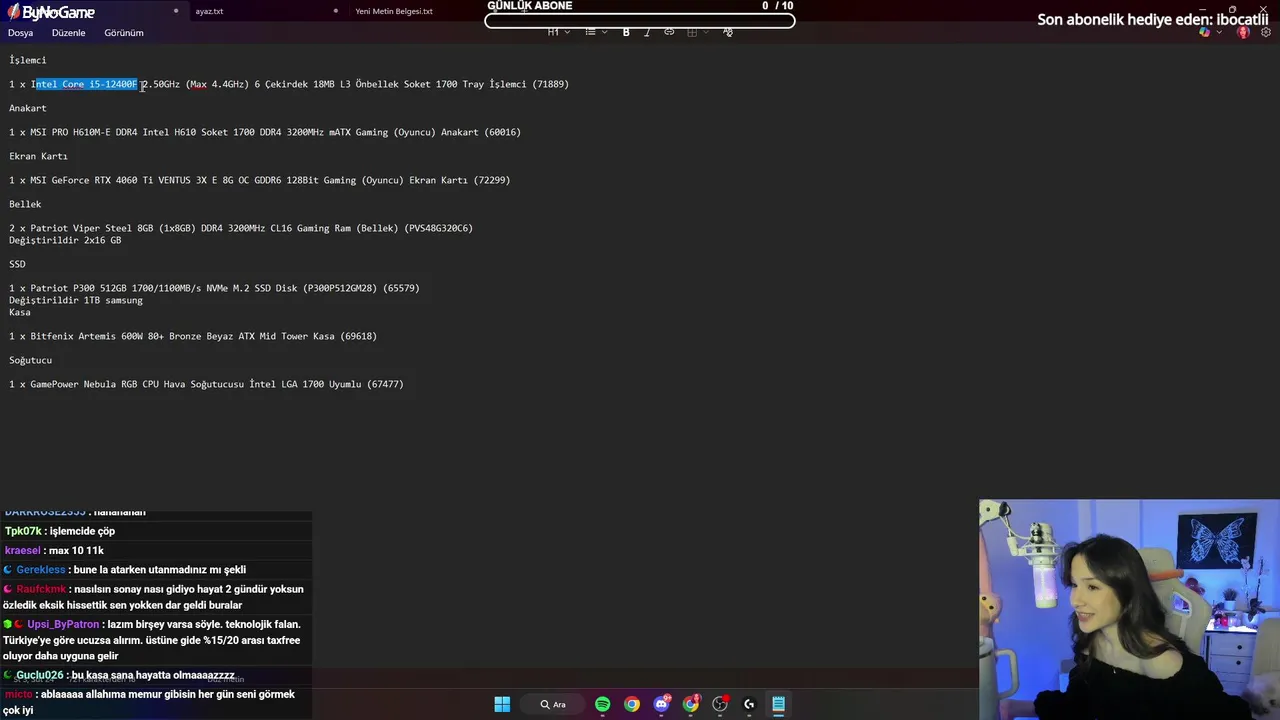This screenshot has height=720, width=1280.
Task: Switch to the ayaz.txt tab
Action: (209, 11)
